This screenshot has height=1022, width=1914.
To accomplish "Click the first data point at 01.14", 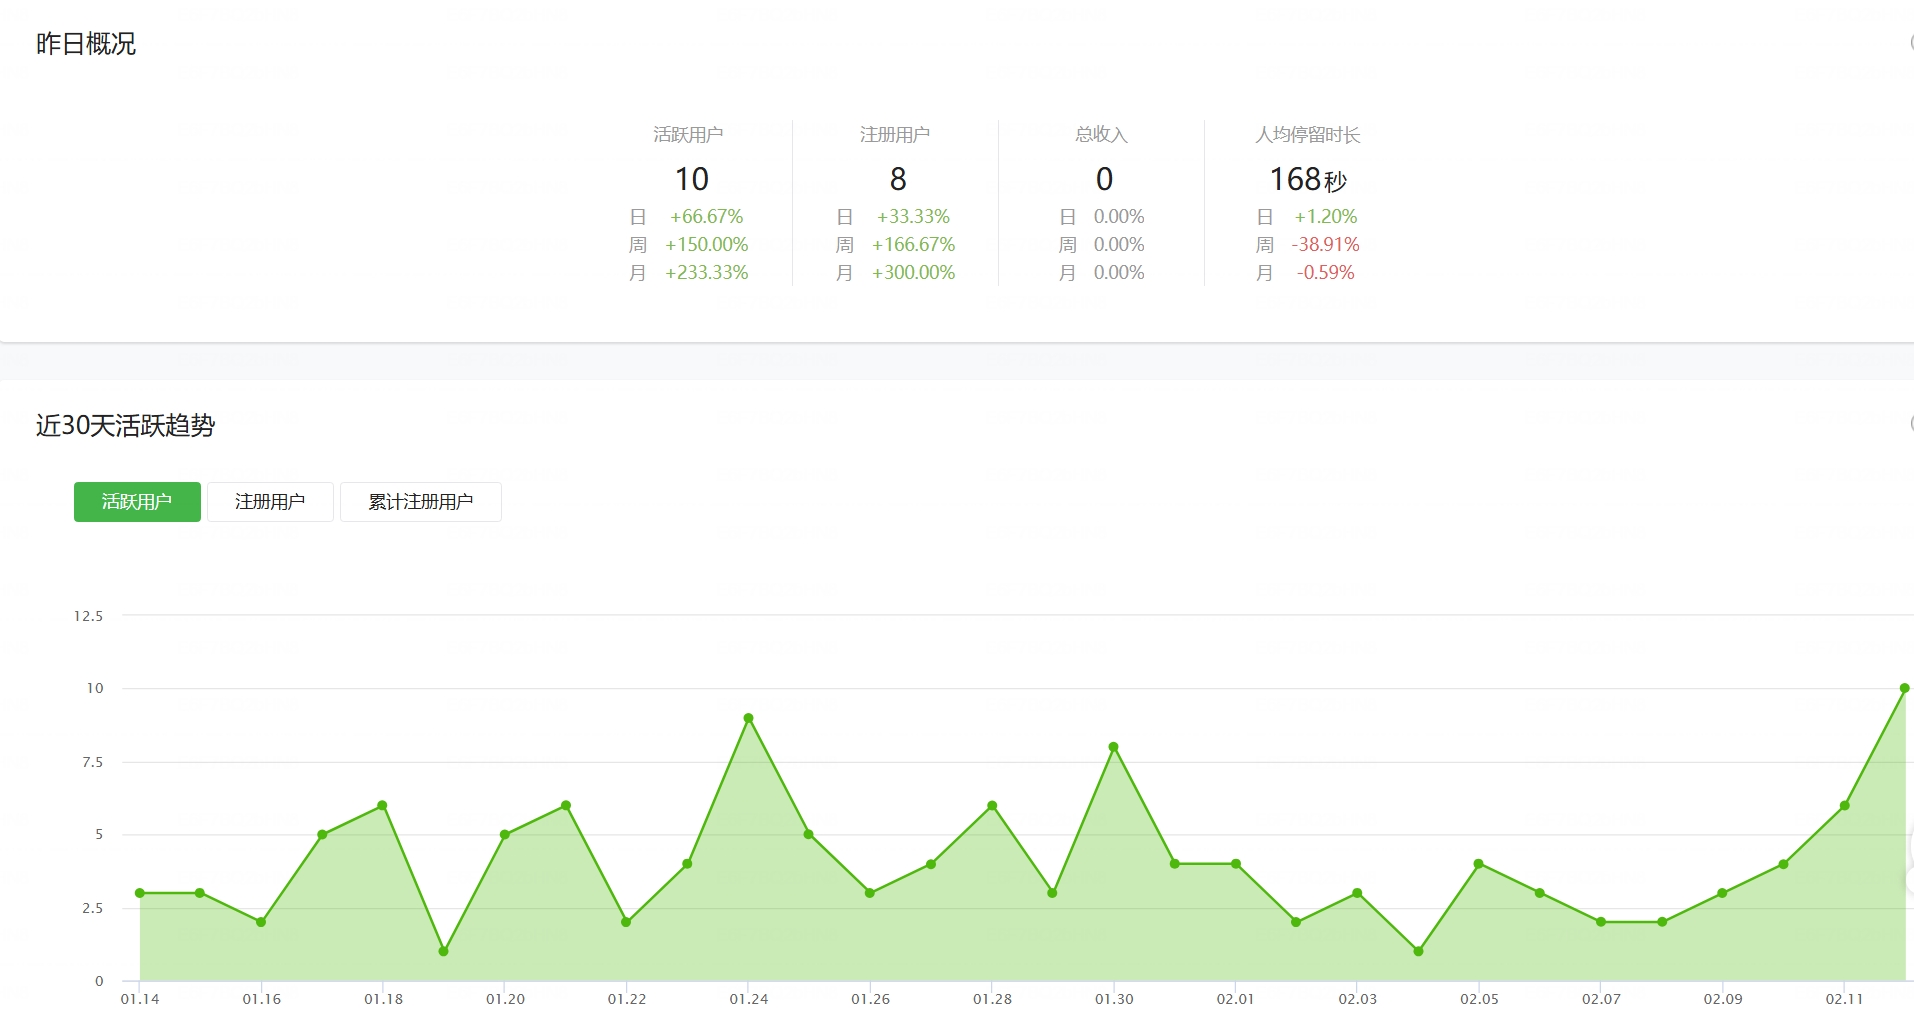I will [x=140, y=893].
